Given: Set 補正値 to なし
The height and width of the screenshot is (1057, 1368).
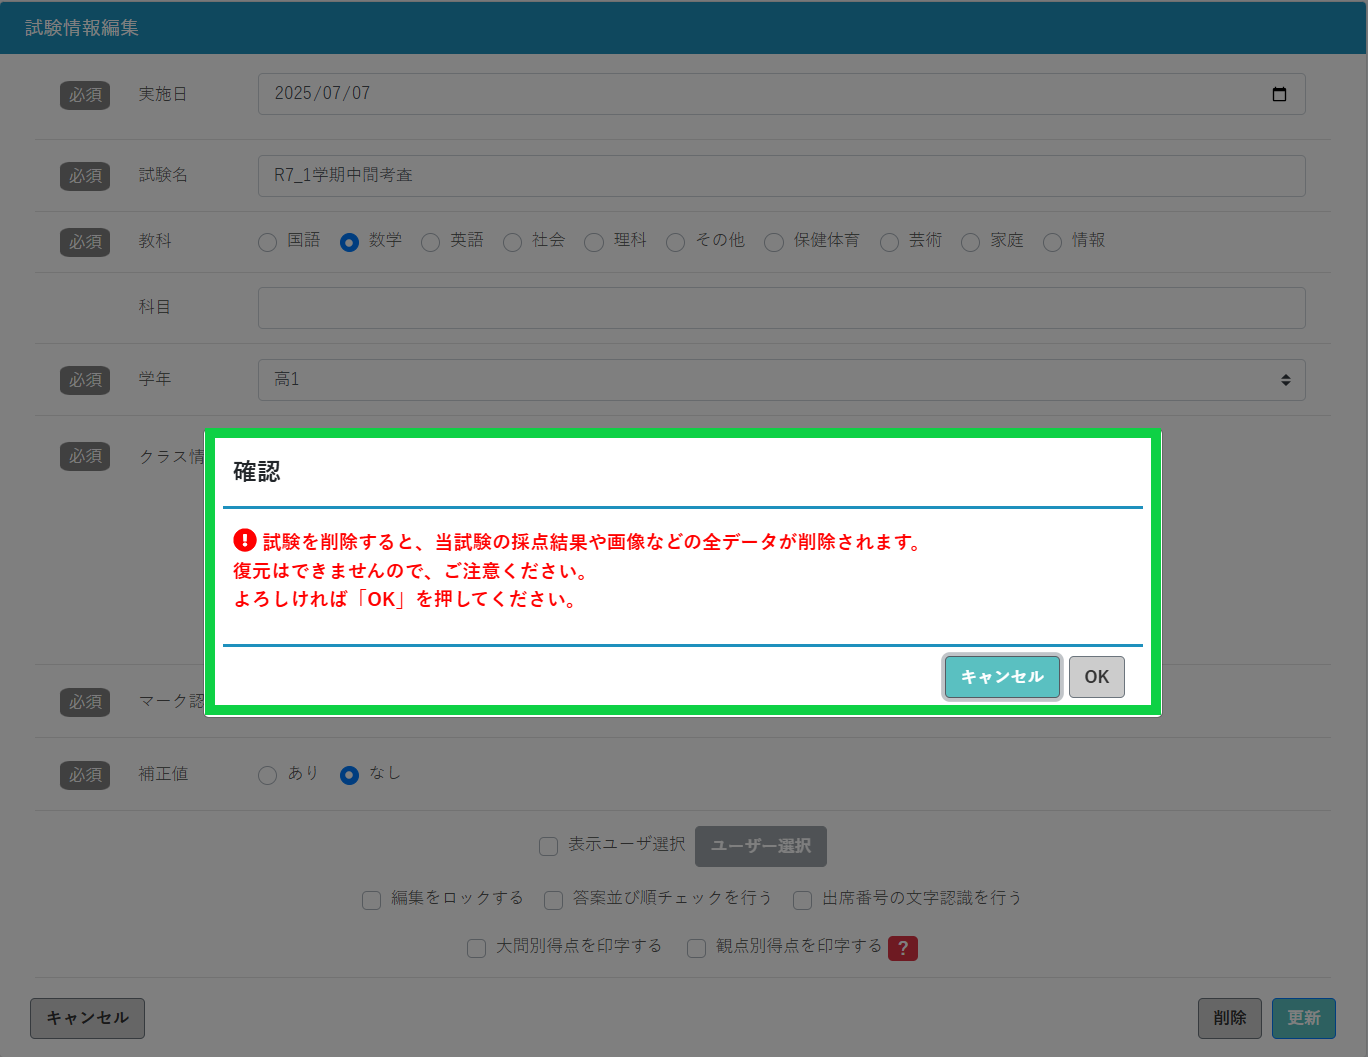Looking at the screenshot, I should (x=349, y=775).
